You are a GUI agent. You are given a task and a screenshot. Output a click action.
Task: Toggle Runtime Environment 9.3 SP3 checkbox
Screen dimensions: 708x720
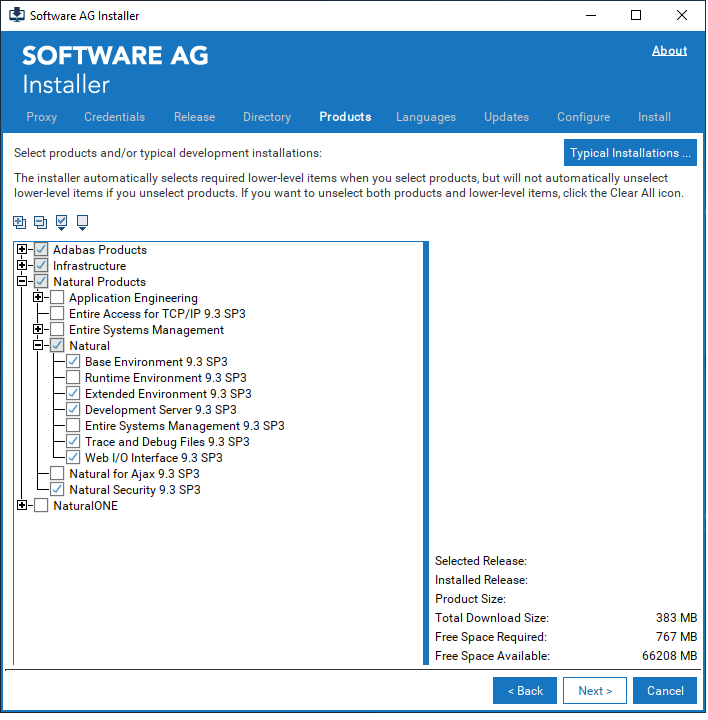73,378
